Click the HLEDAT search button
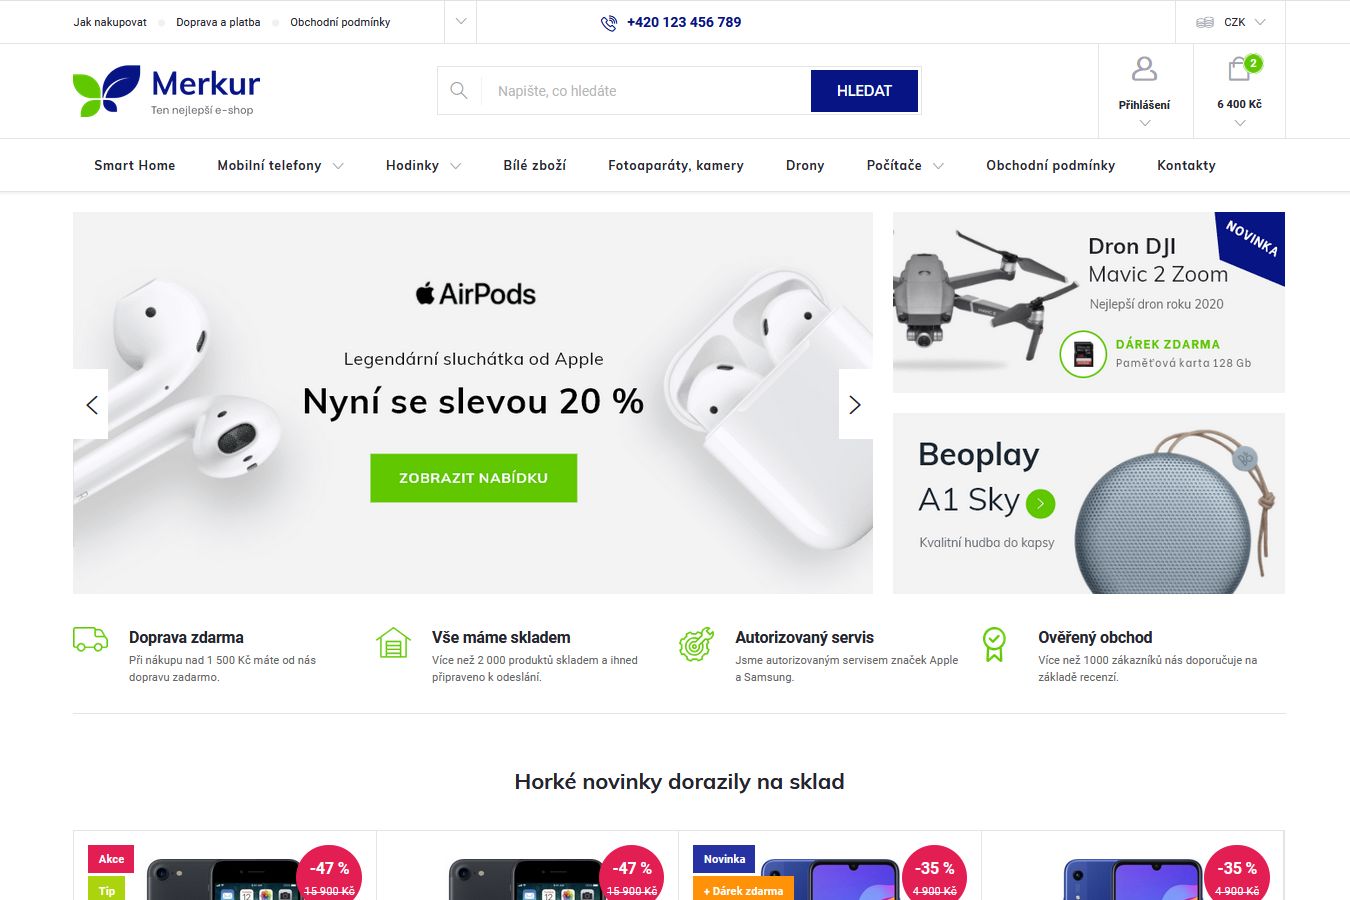Image resolution: width=1350 pixels, height=900 pixels. point(864,91)
